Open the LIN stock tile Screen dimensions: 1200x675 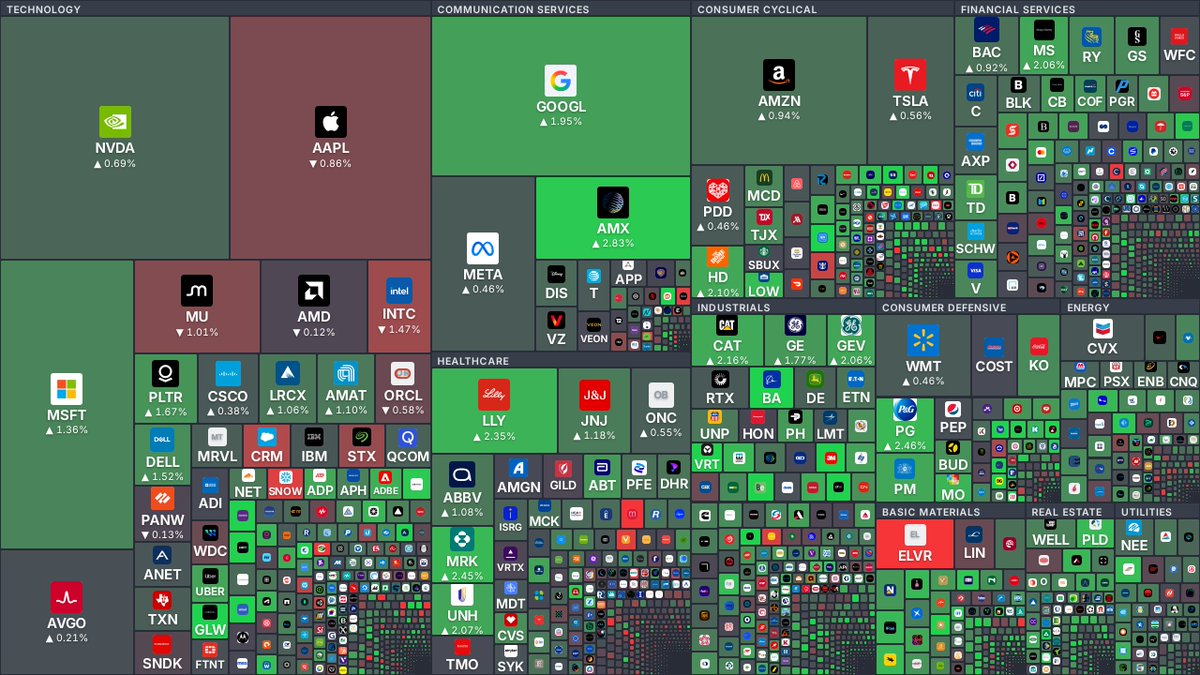coord(974,544)
